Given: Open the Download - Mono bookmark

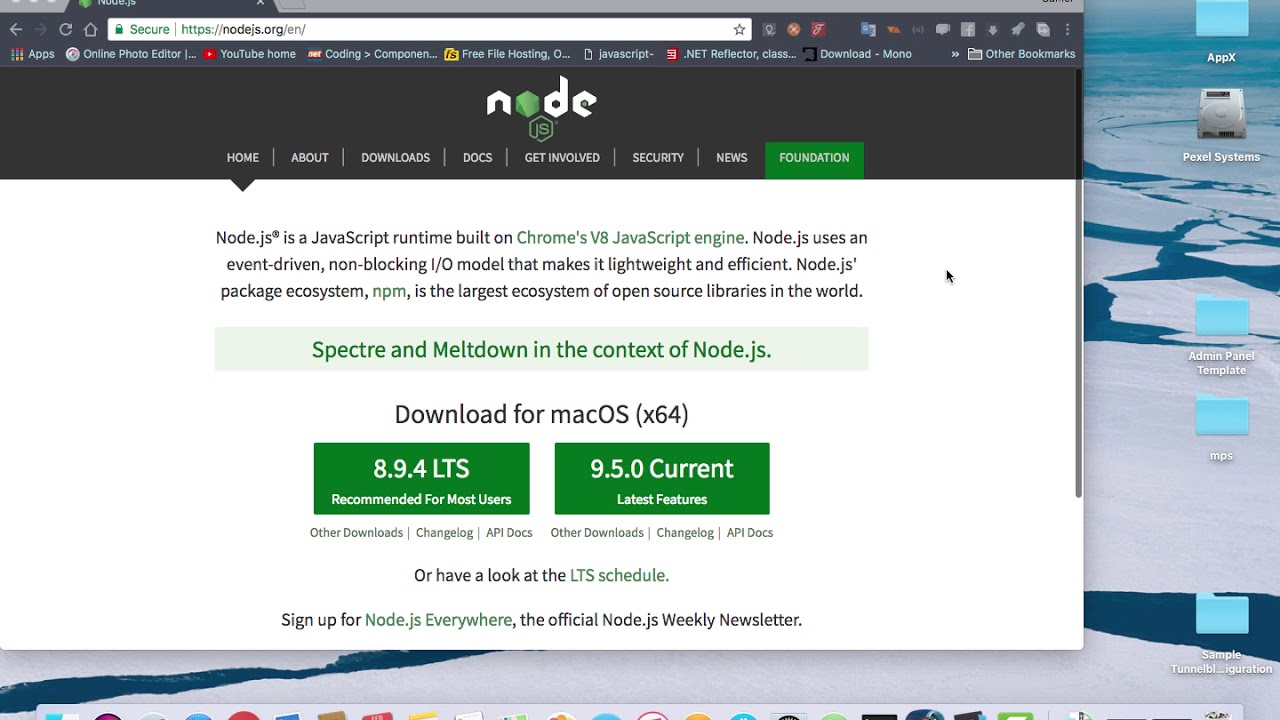Looking at the screenshot, I should [x=858, y=54].
